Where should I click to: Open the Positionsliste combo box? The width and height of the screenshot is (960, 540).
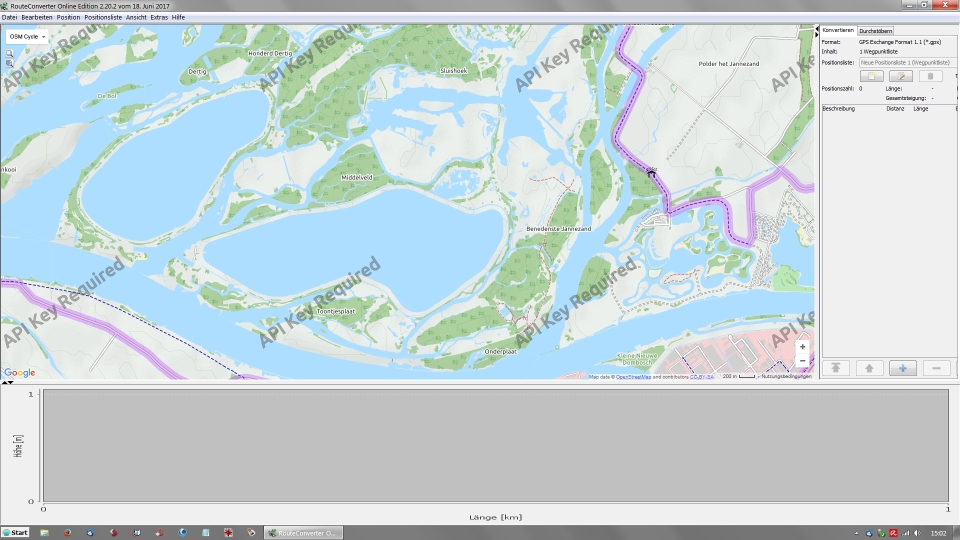point(905,62)
